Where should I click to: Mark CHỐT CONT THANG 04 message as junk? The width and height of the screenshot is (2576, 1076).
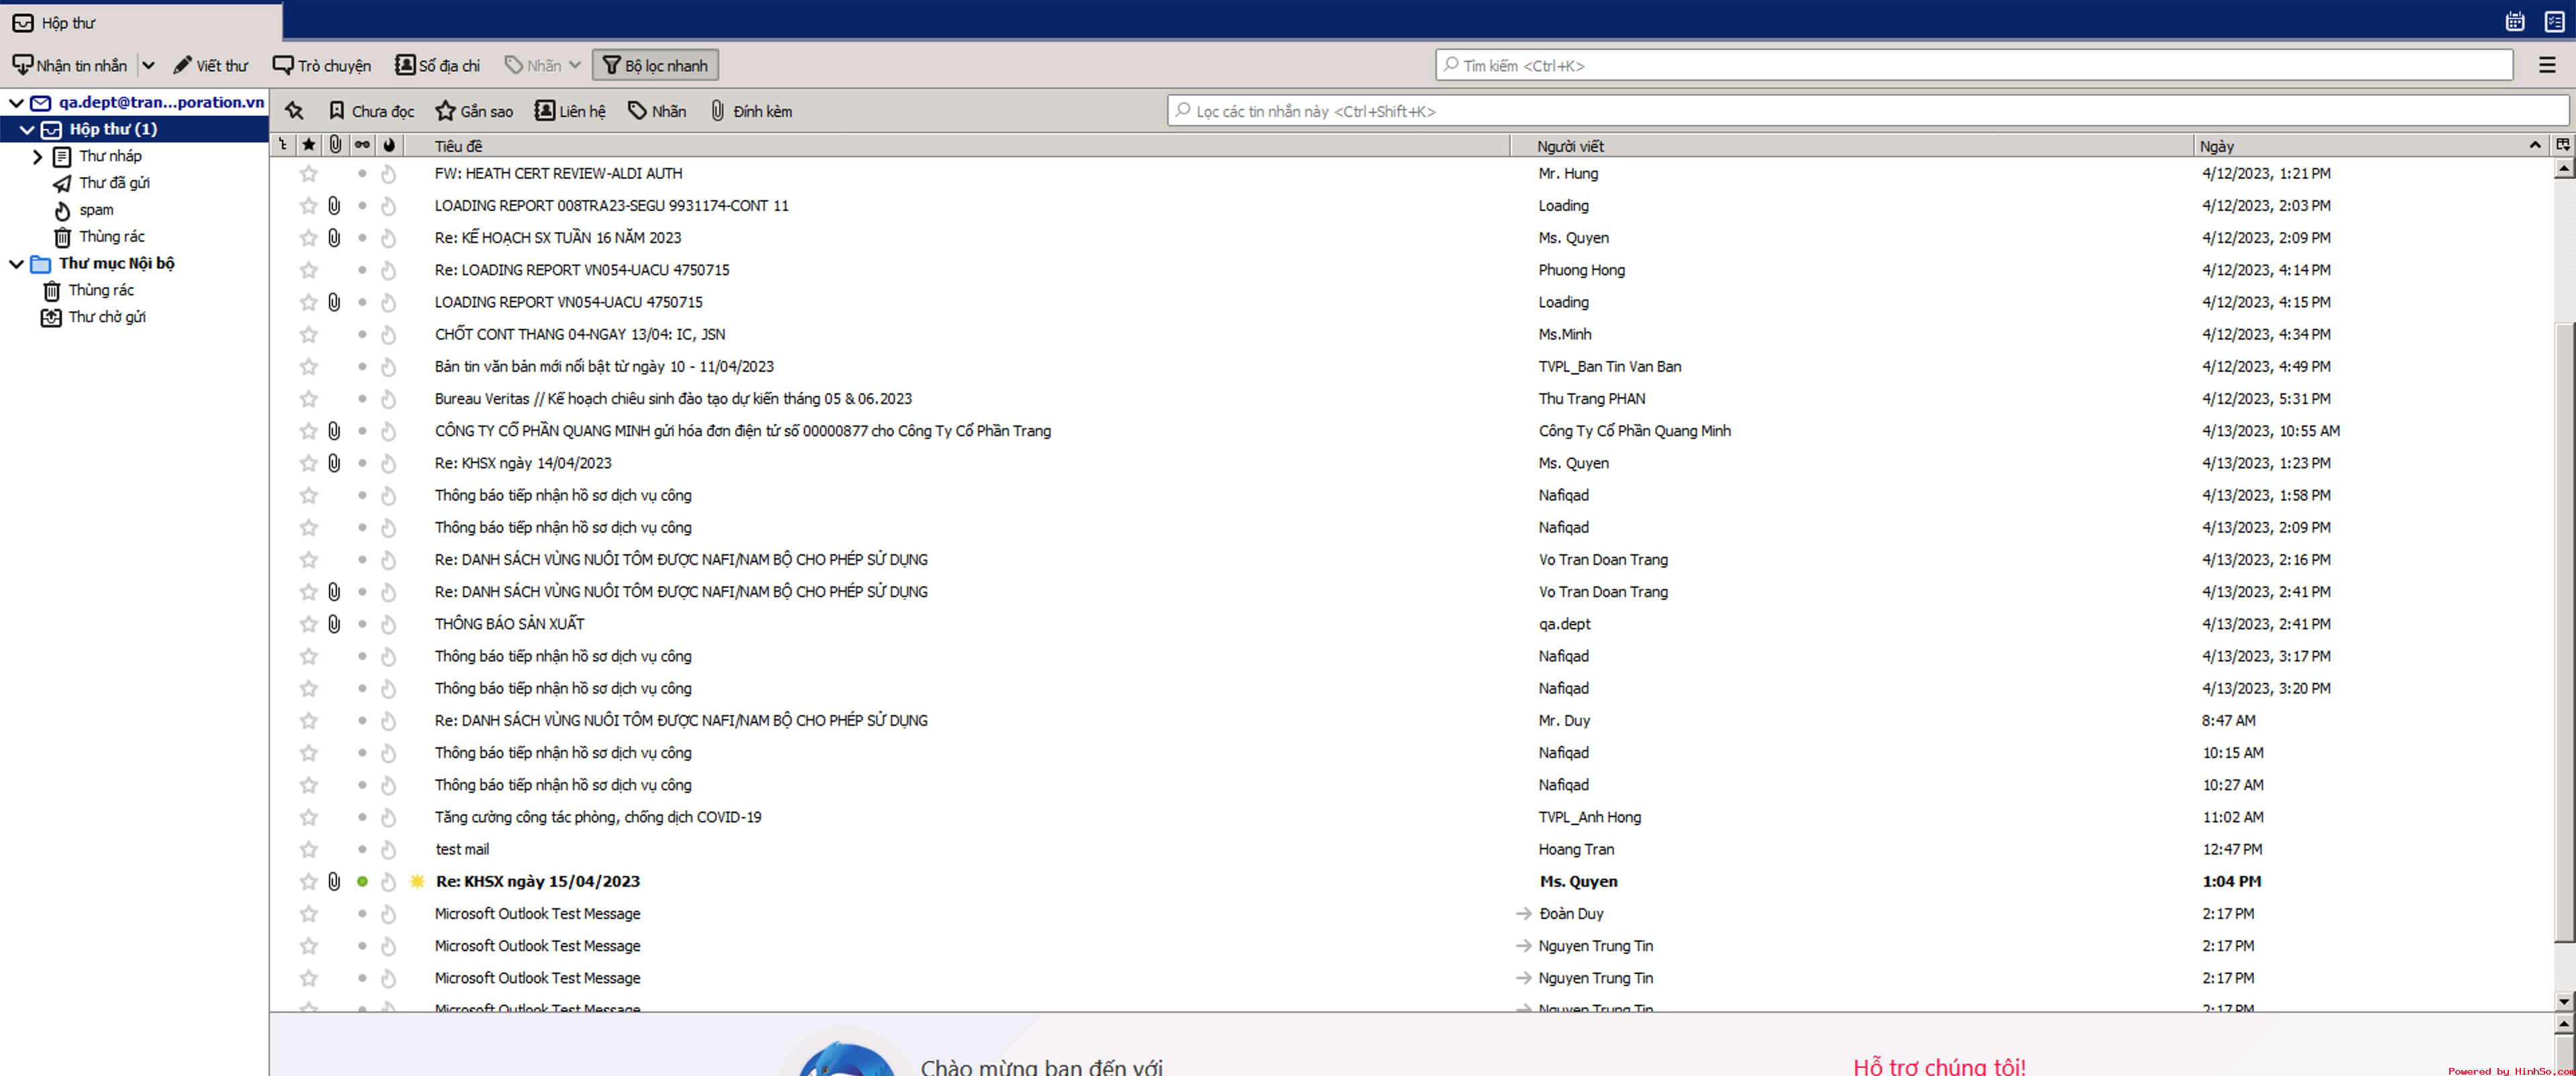[x=389, y=334]
